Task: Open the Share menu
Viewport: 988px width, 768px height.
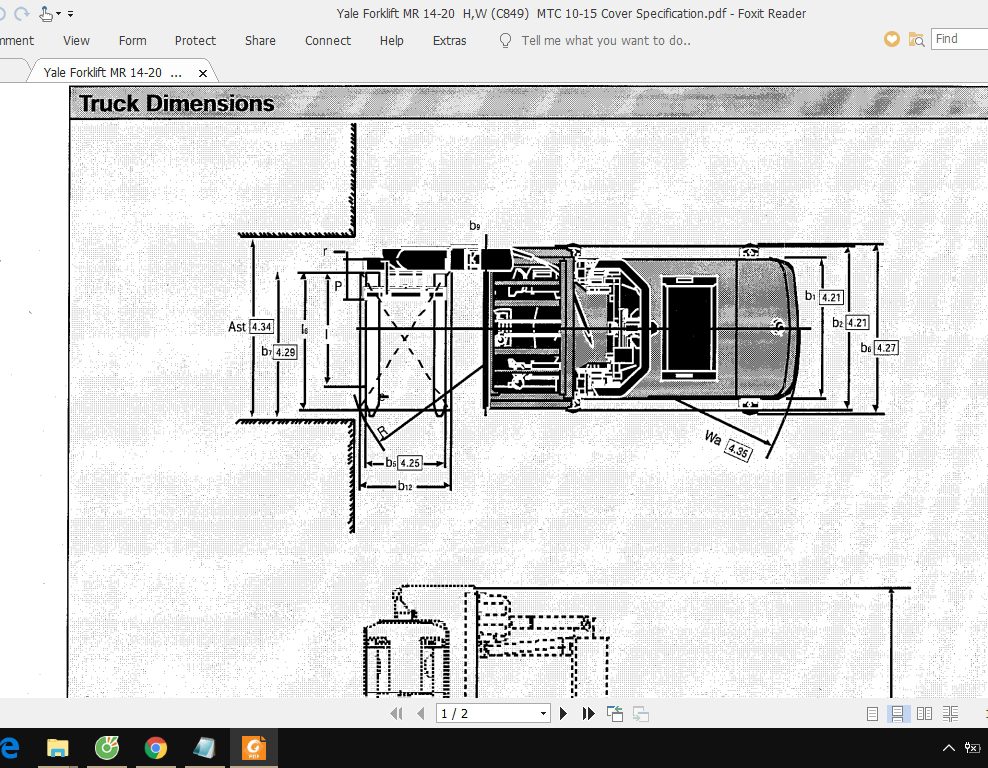Action: 260,41
